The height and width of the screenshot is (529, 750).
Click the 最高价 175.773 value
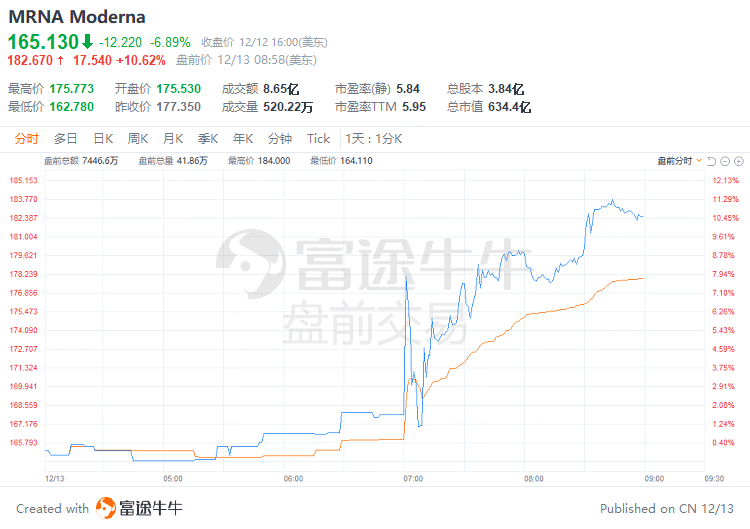[72, 89]
